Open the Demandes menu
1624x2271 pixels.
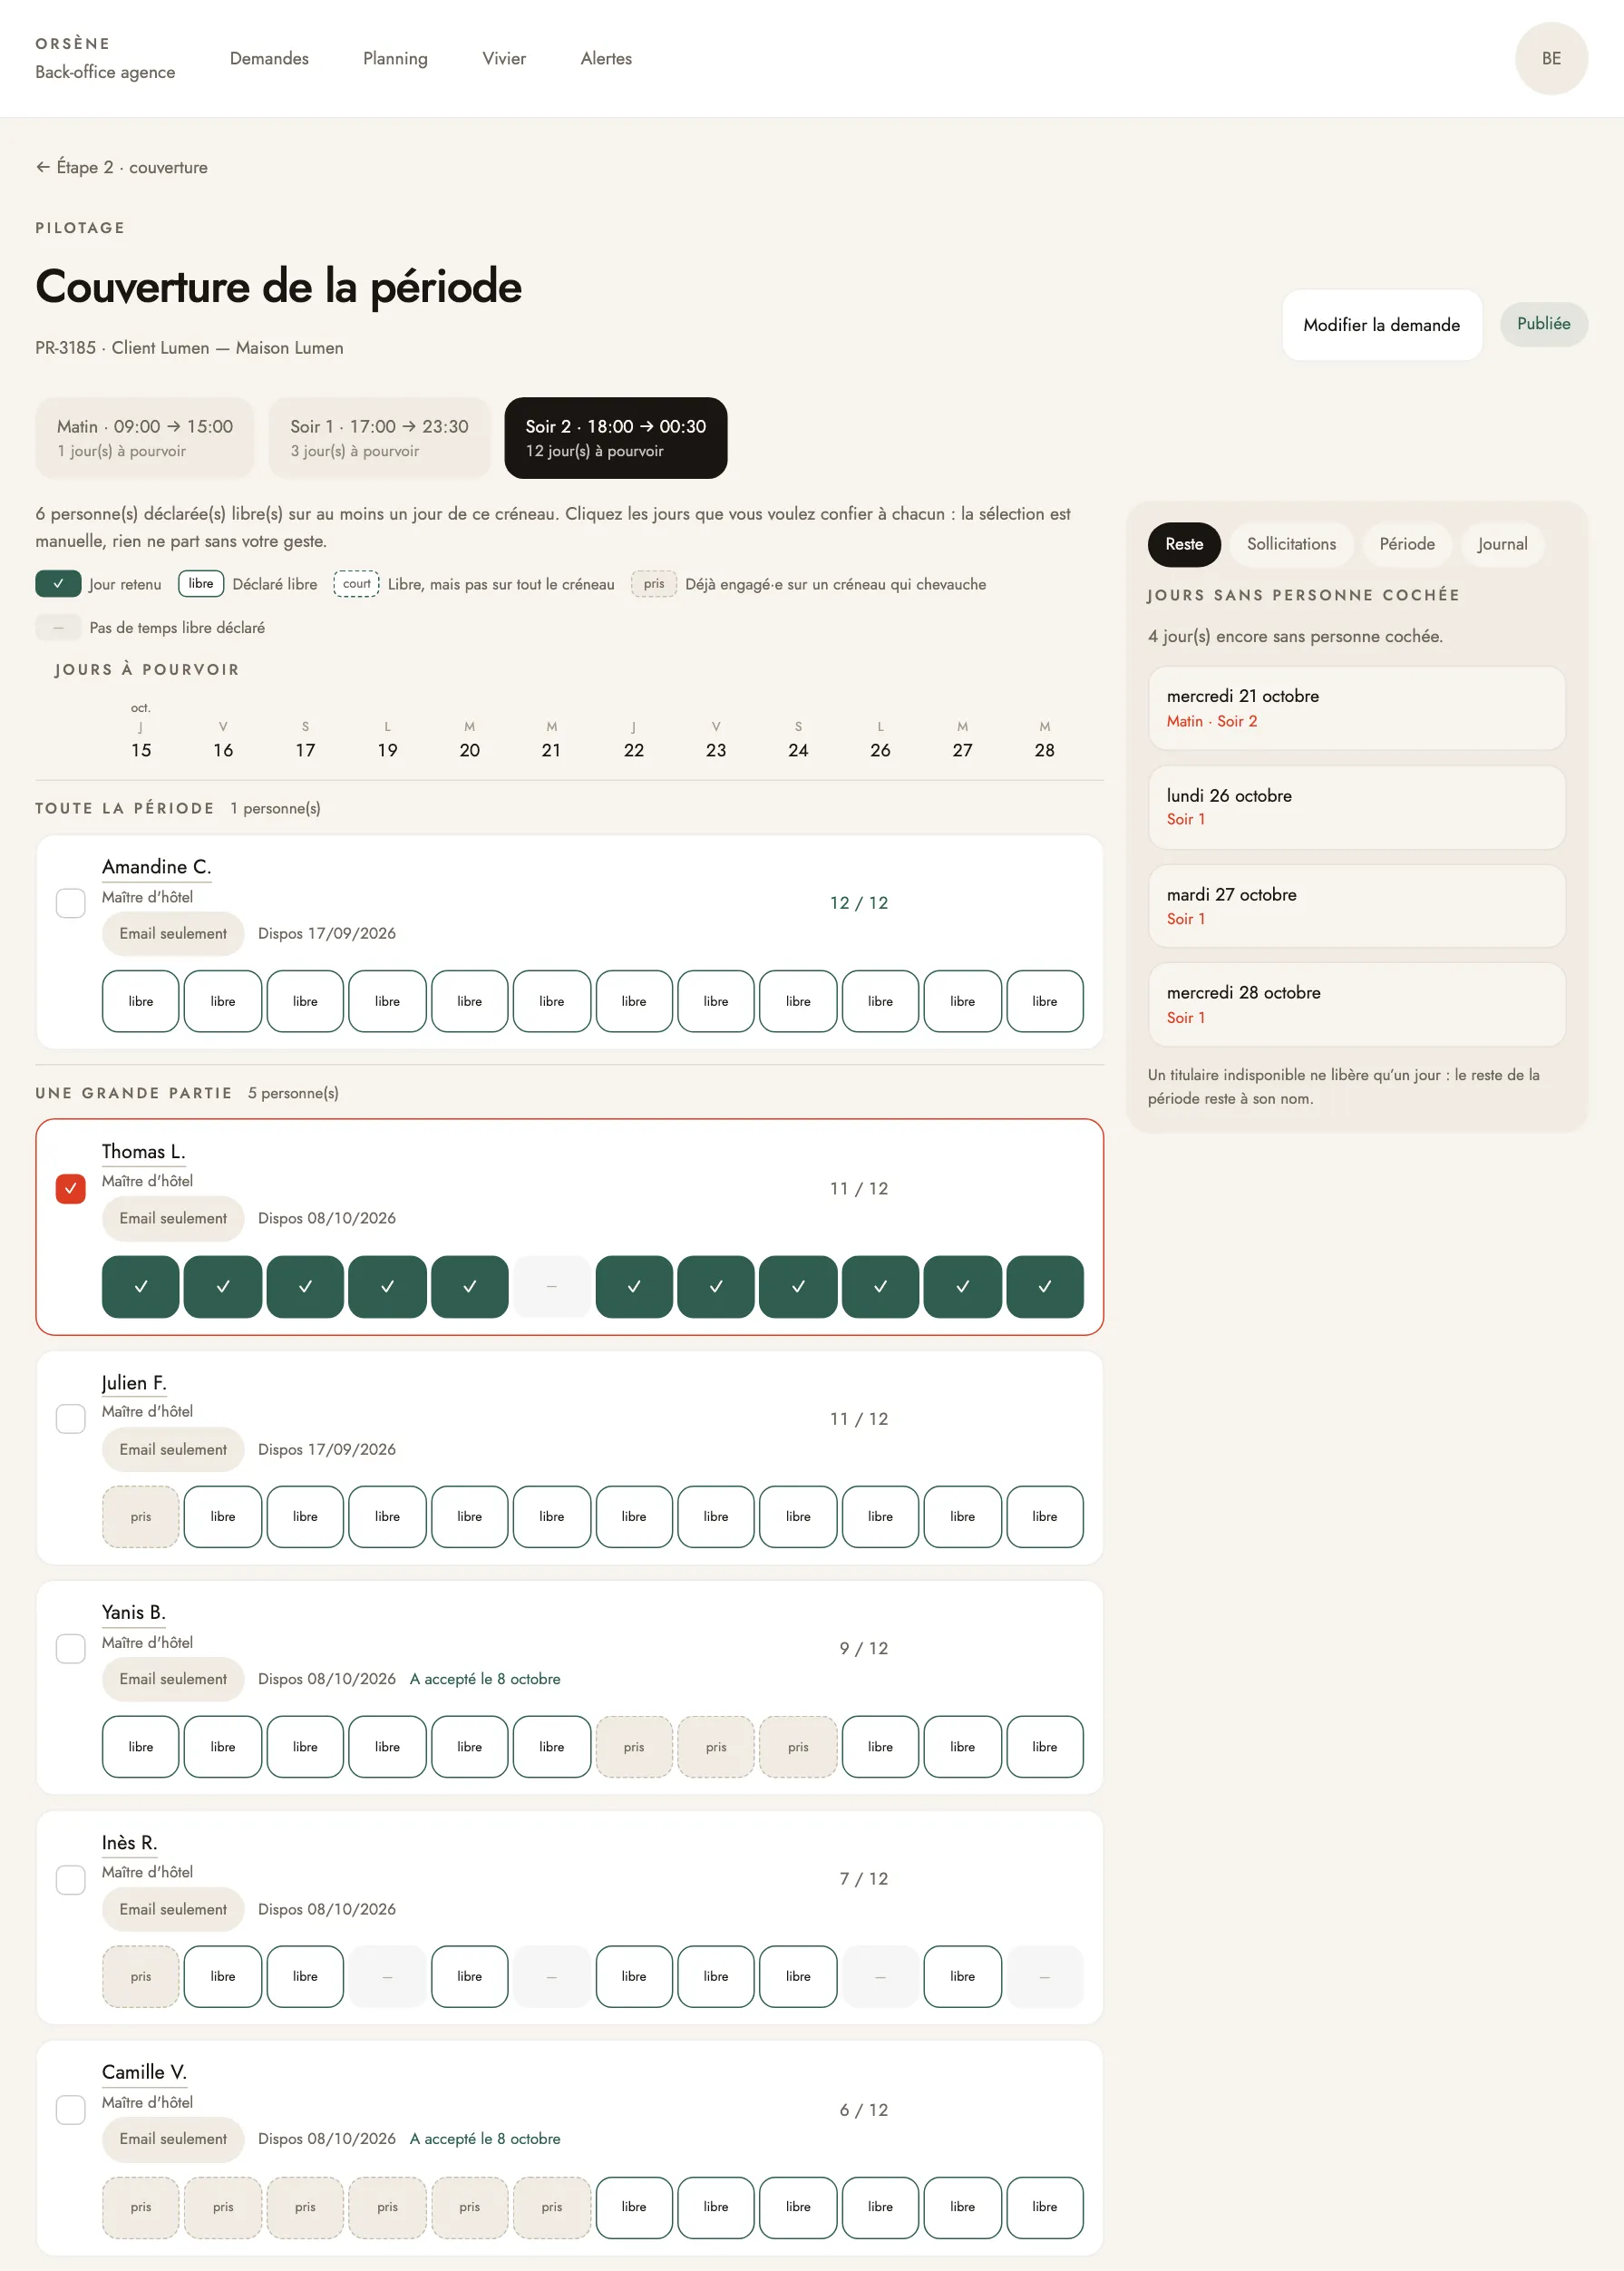[x=269, y=58]
